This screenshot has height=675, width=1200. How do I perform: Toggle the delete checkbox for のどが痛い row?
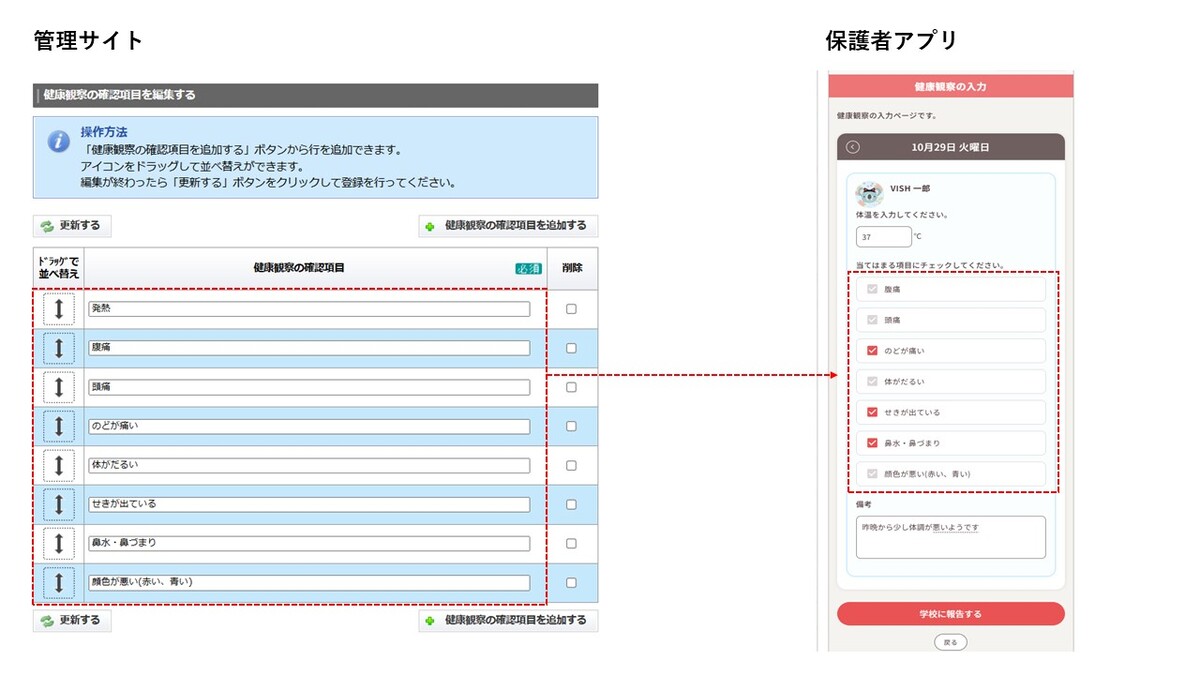point(571,426)
